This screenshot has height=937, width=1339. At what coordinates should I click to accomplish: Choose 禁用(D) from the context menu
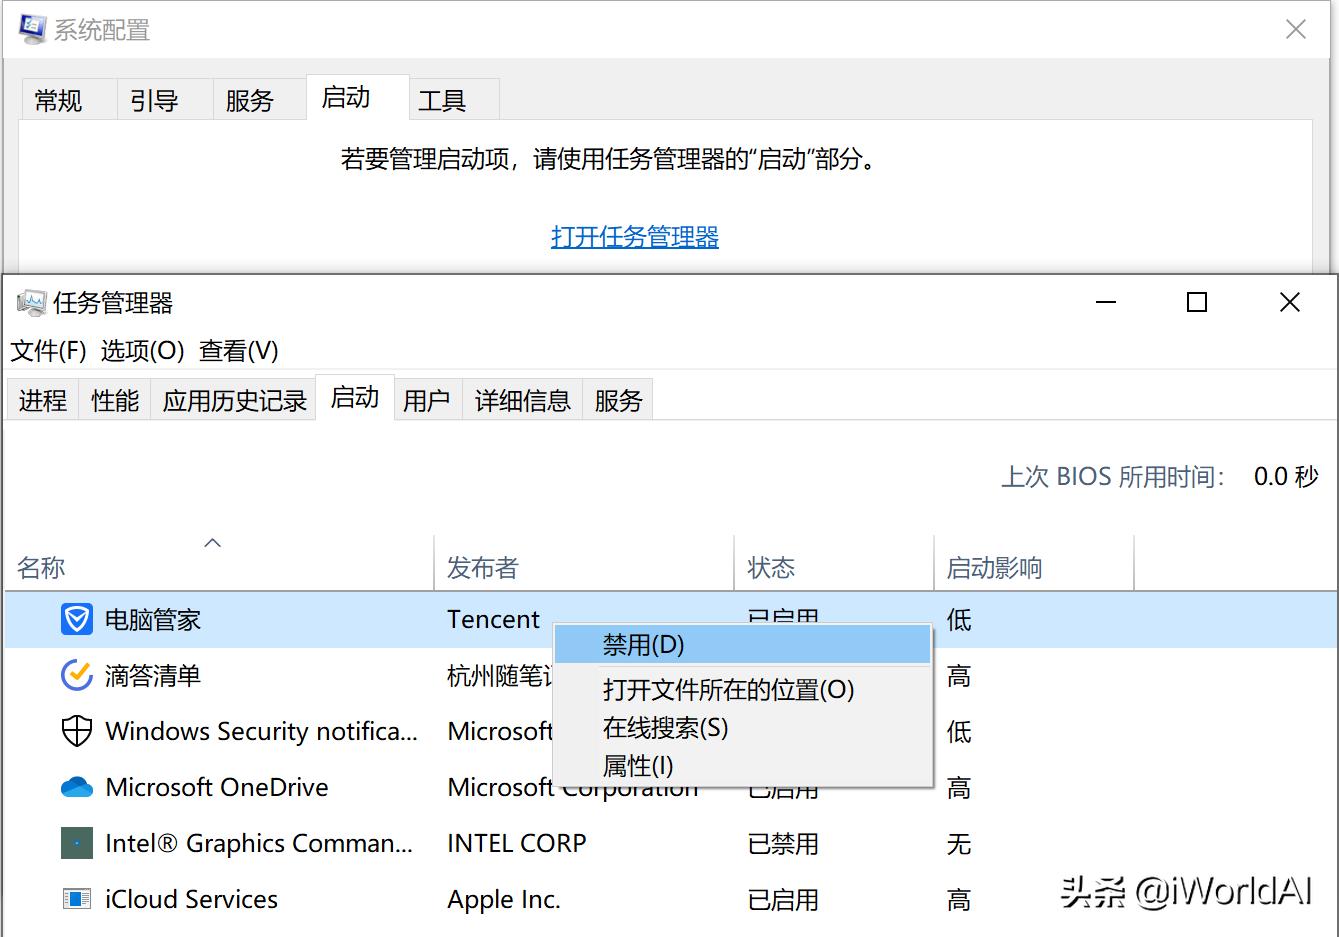pos(742,645)
